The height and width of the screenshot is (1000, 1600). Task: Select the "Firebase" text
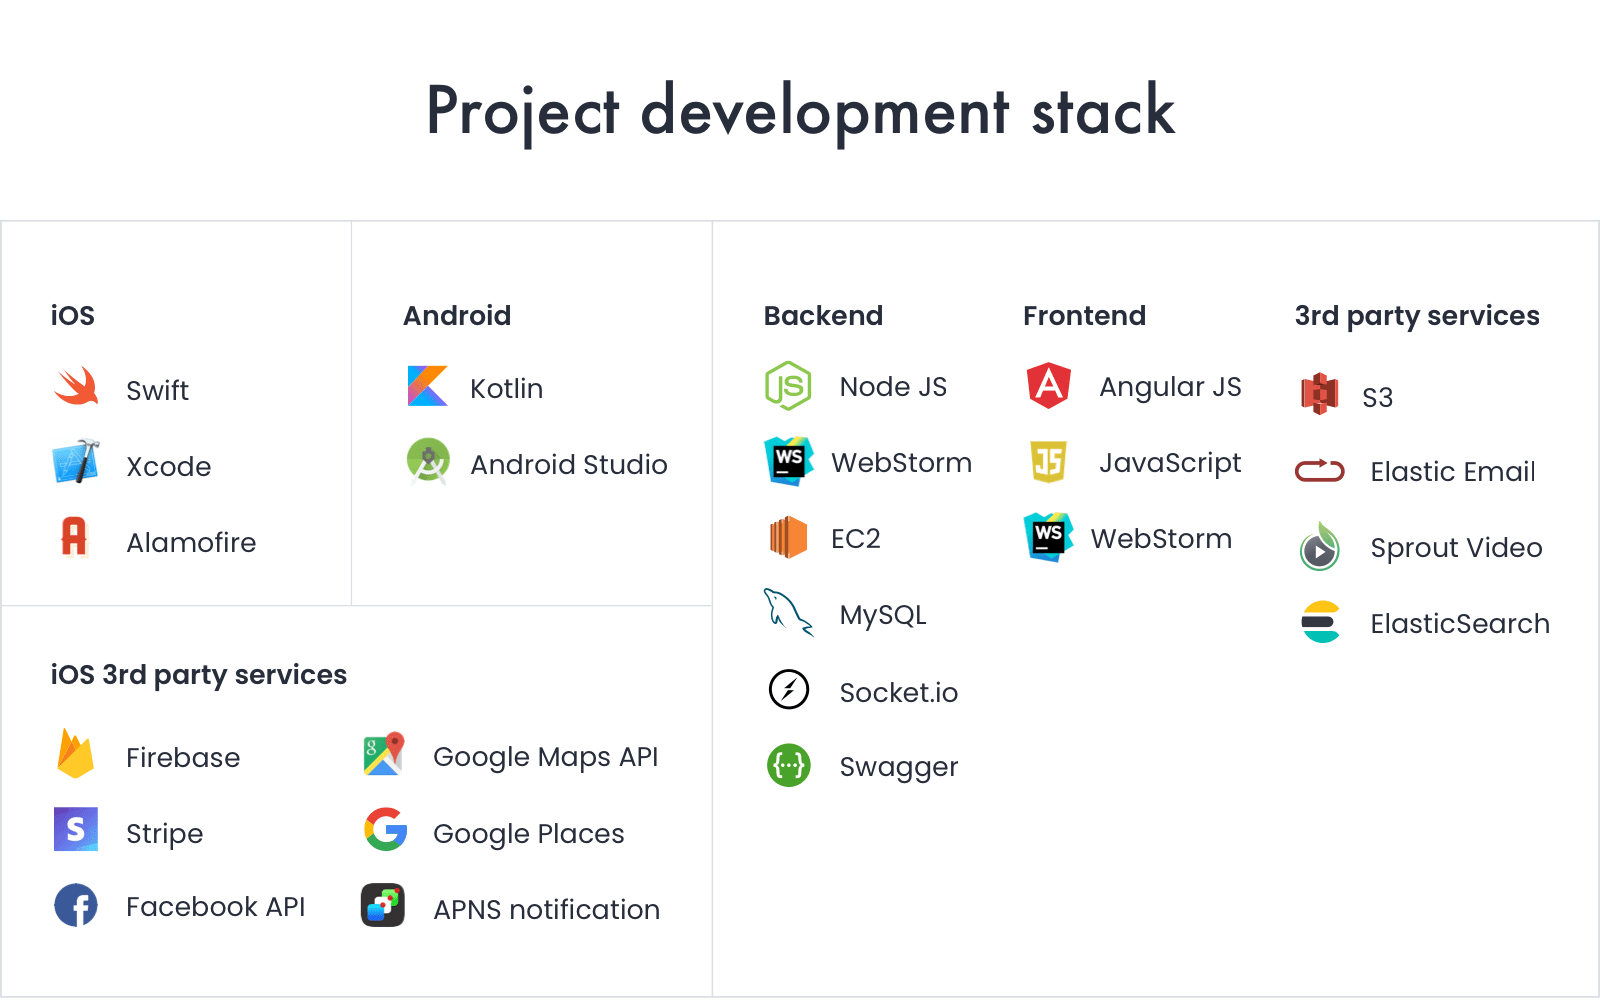[x=183, y=757]
